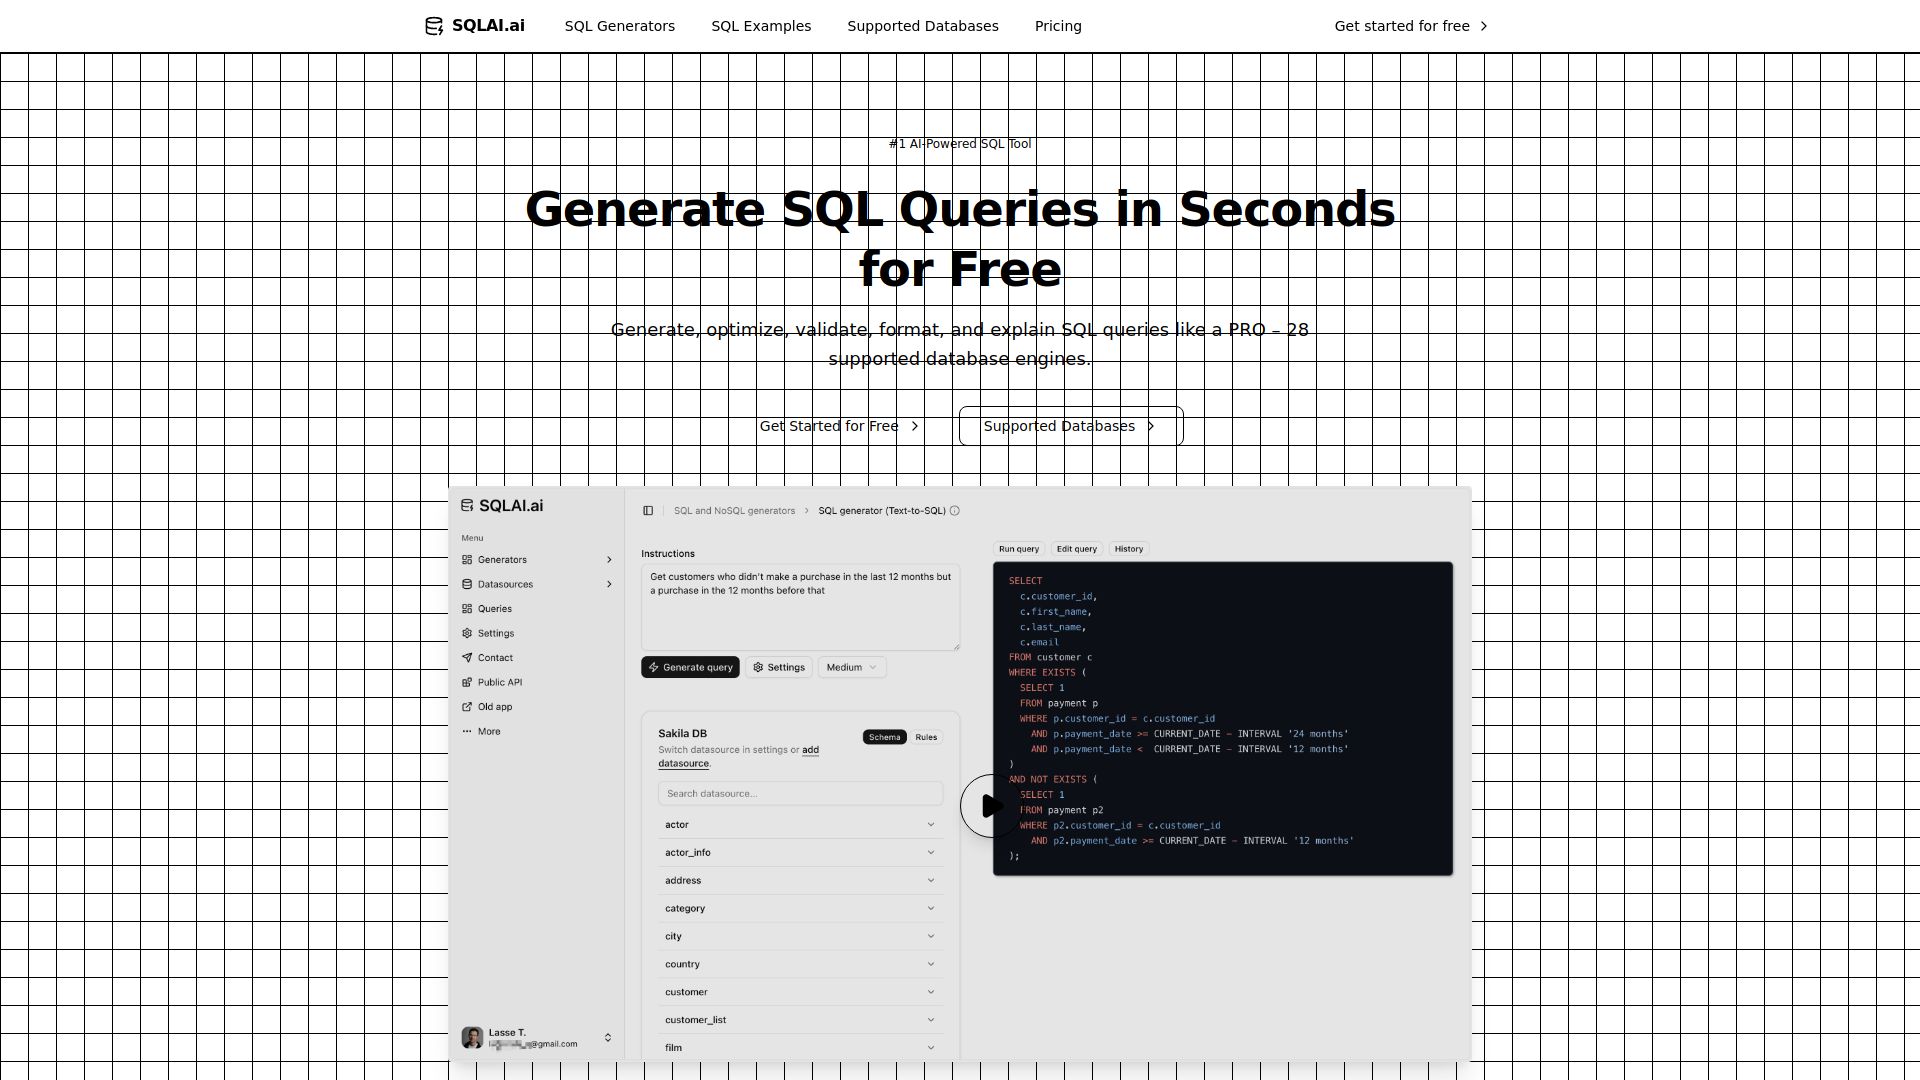Expand the Generators sidebar chevron

(x=609, y=560)
